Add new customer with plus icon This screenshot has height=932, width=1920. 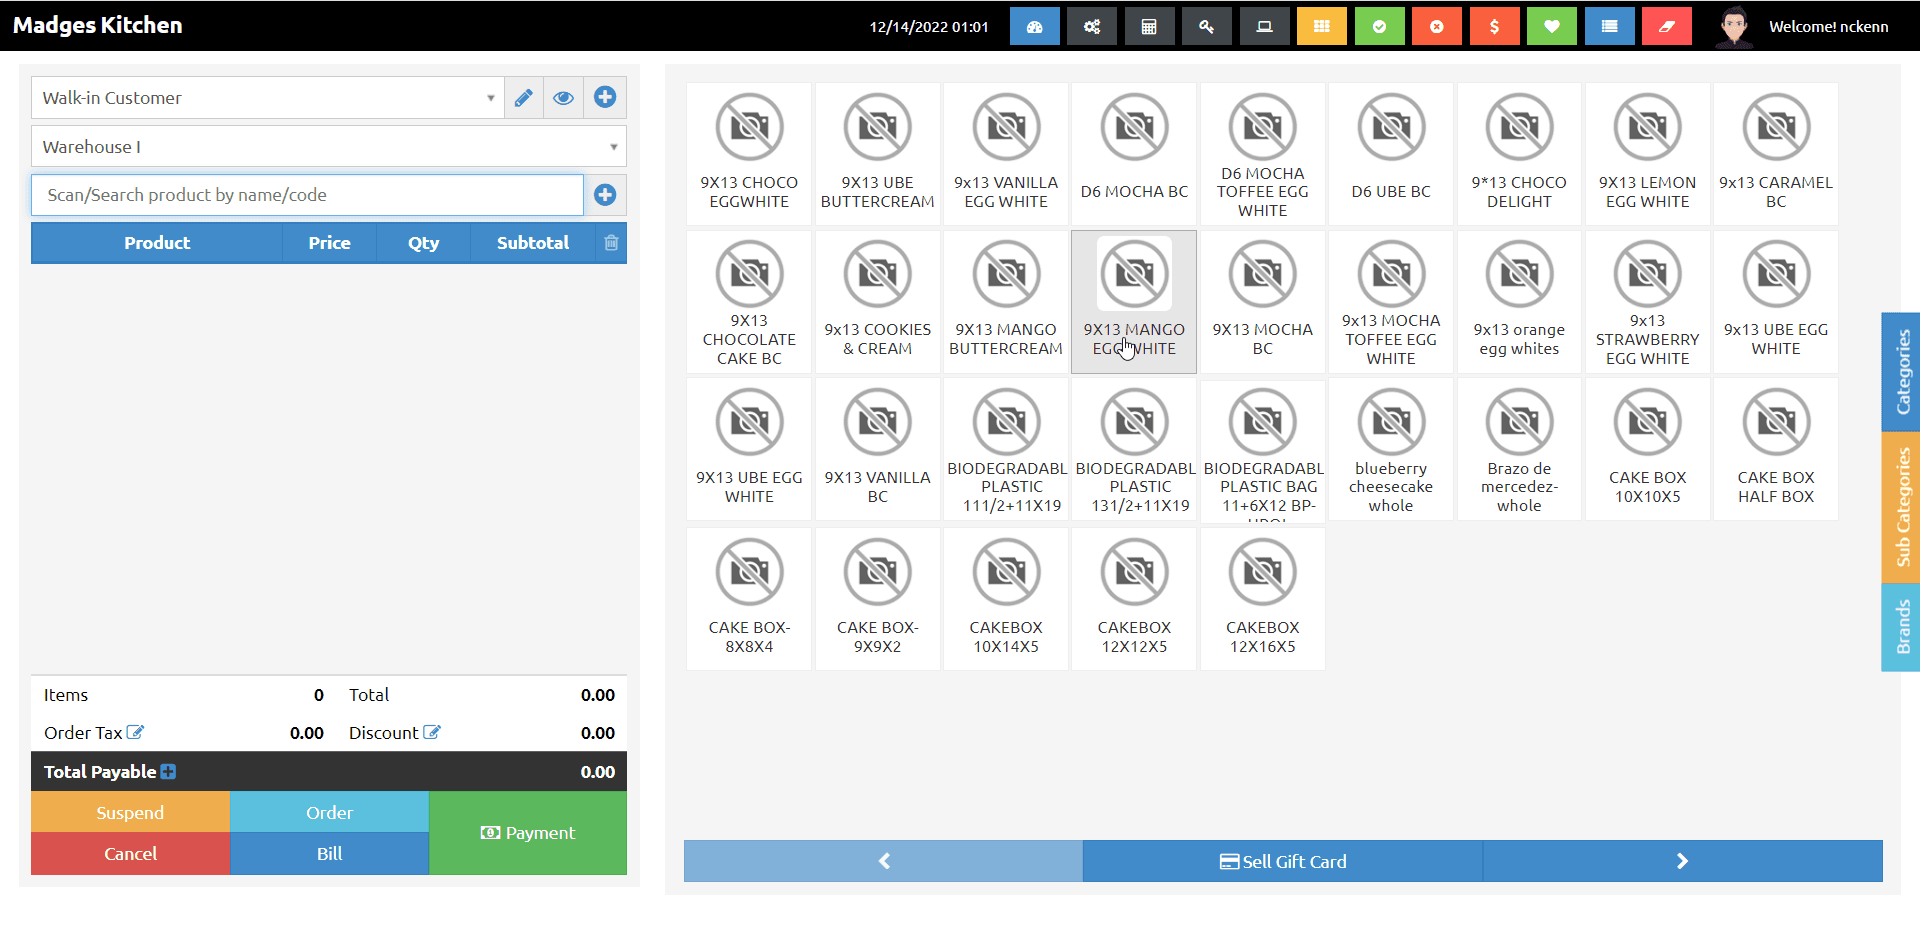(x=605, y=98)
